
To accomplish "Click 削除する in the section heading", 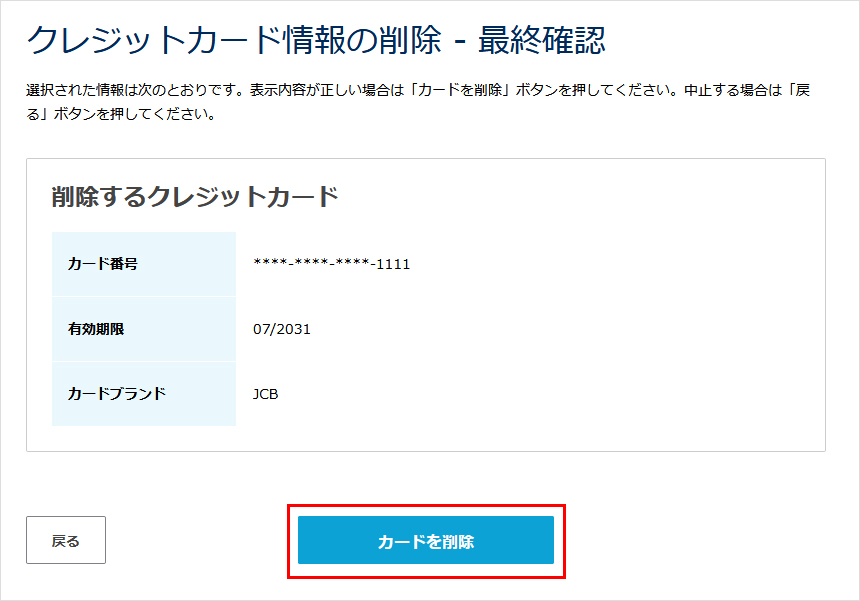I will (x=99, y=196).
